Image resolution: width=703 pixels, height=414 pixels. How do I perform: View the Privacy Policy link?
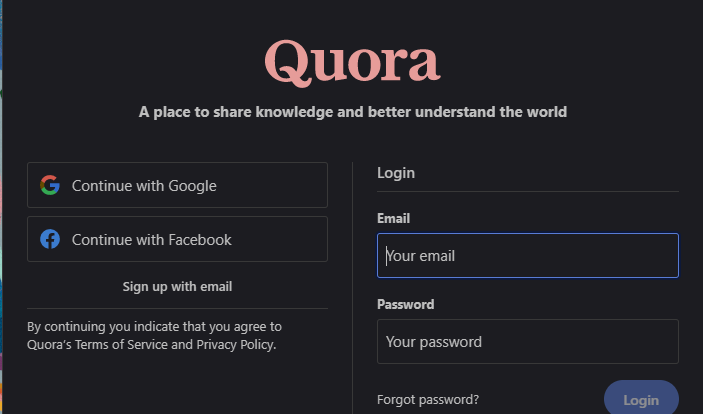[x=234, y=345]
